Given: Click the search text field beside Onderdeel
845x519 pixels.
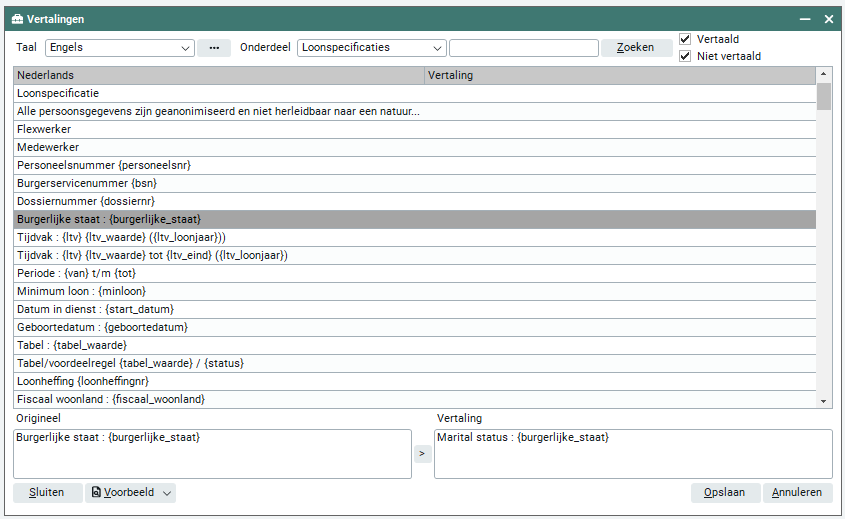Looking at the screenshot, I should tap(523, 48).
